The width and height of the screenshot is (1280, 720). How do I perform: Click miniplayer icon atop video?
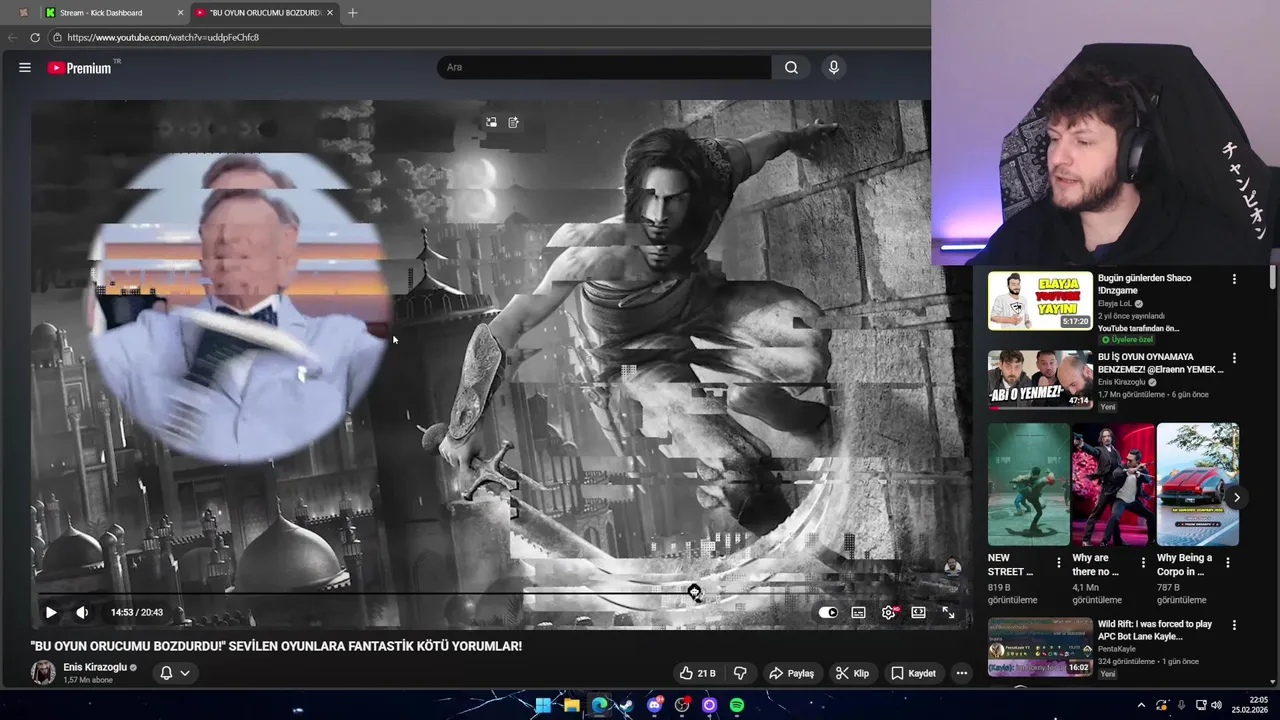pyautogui.click(x=491, y=122)
